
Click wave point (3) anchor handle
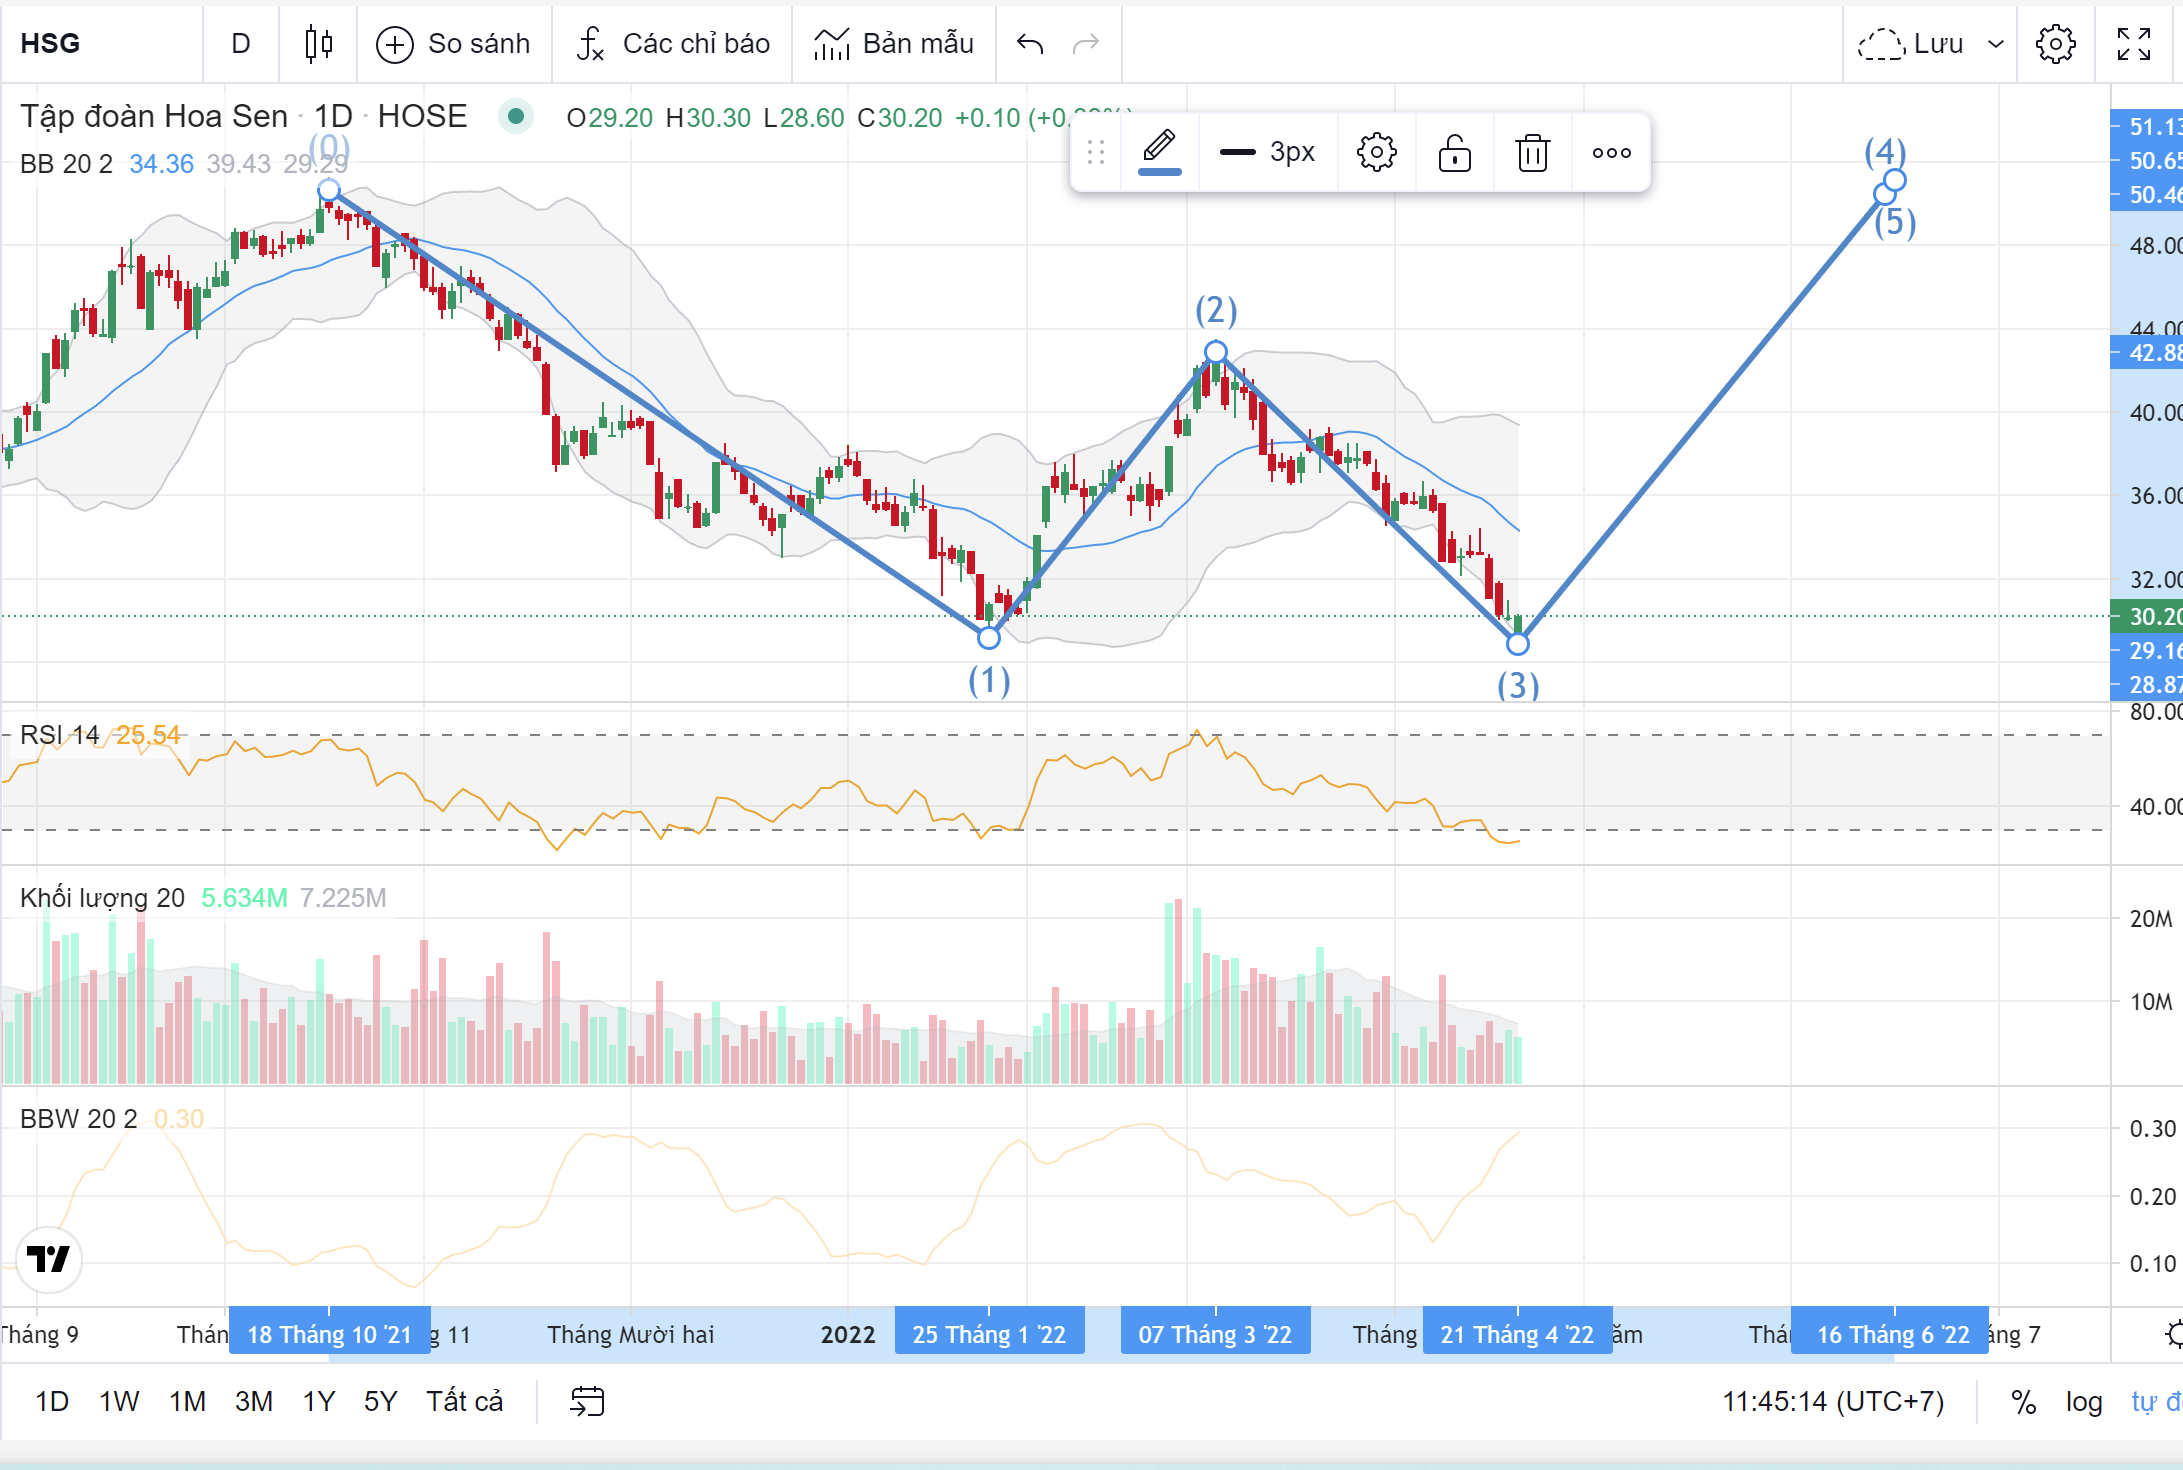[1518, 644]
